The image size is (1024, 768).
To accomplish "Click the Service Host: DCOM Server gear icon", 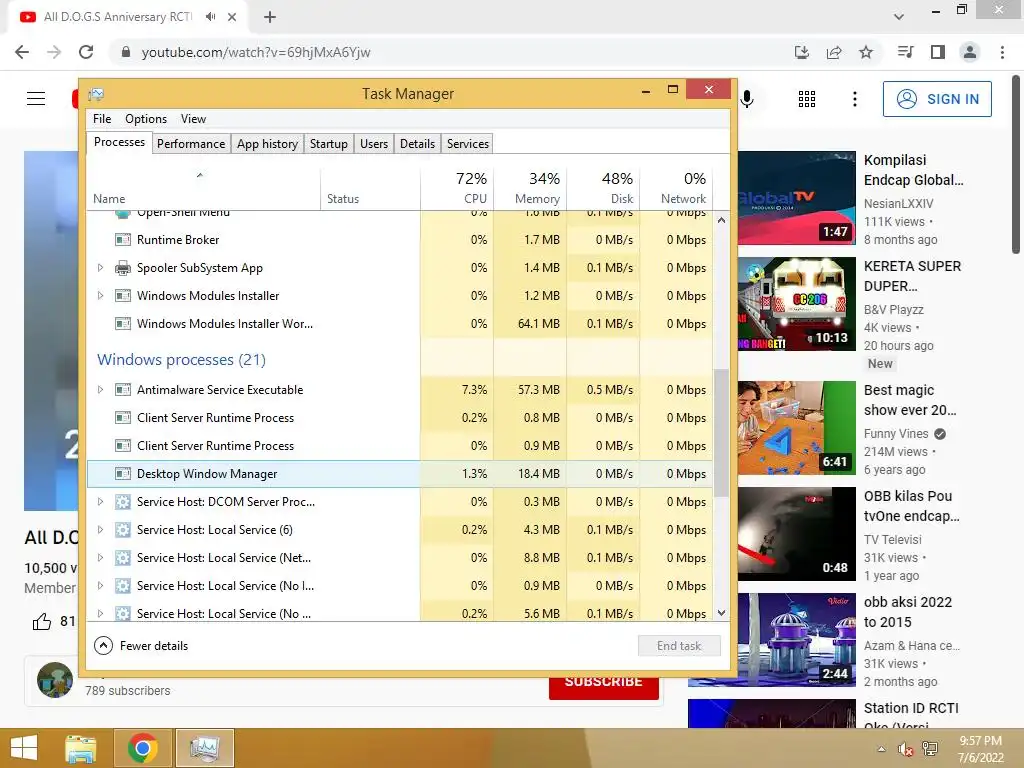I will coord(123,502).
